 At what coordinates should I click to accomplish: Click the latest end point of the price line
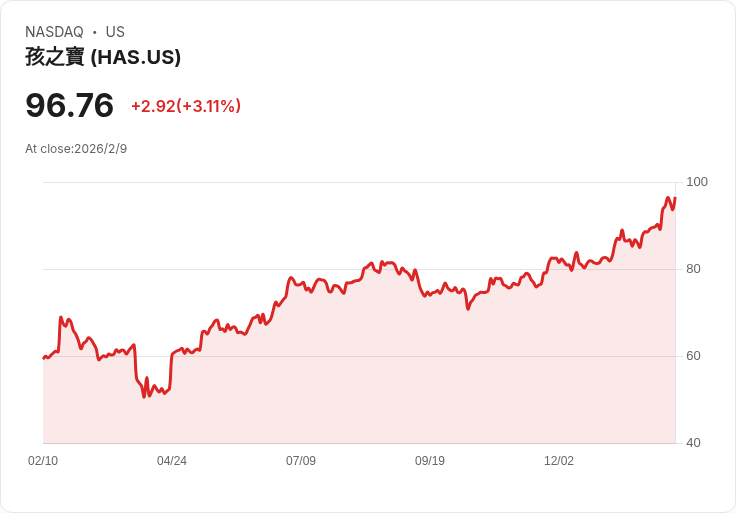(x=675, y=198)
